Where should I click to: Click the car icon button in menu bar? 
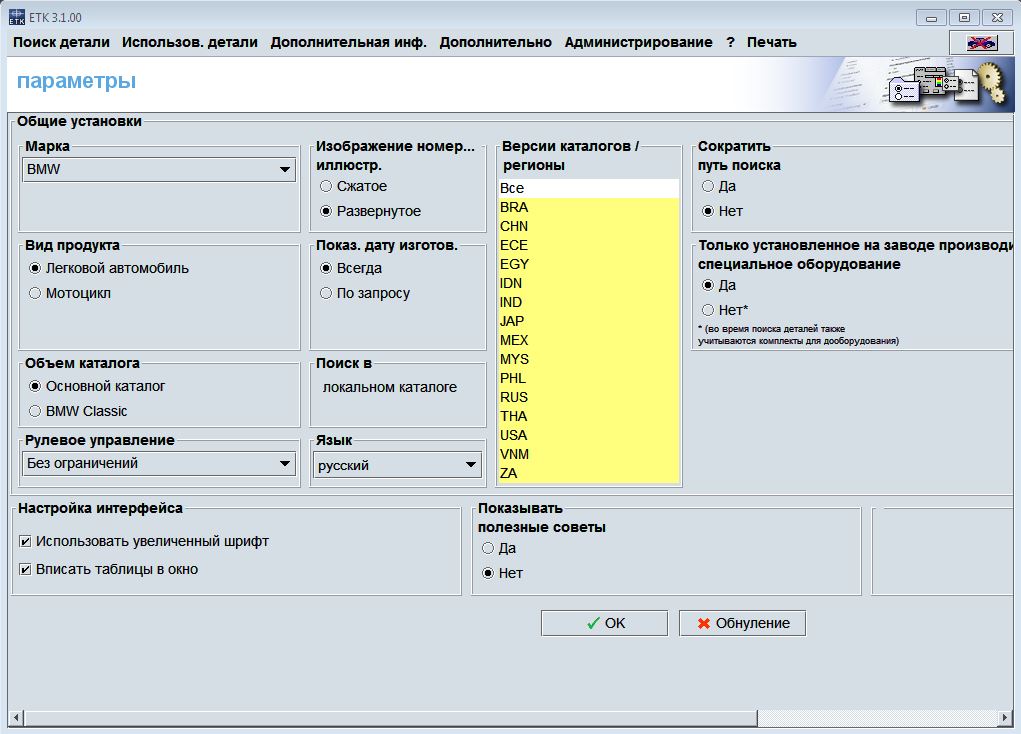981,43
